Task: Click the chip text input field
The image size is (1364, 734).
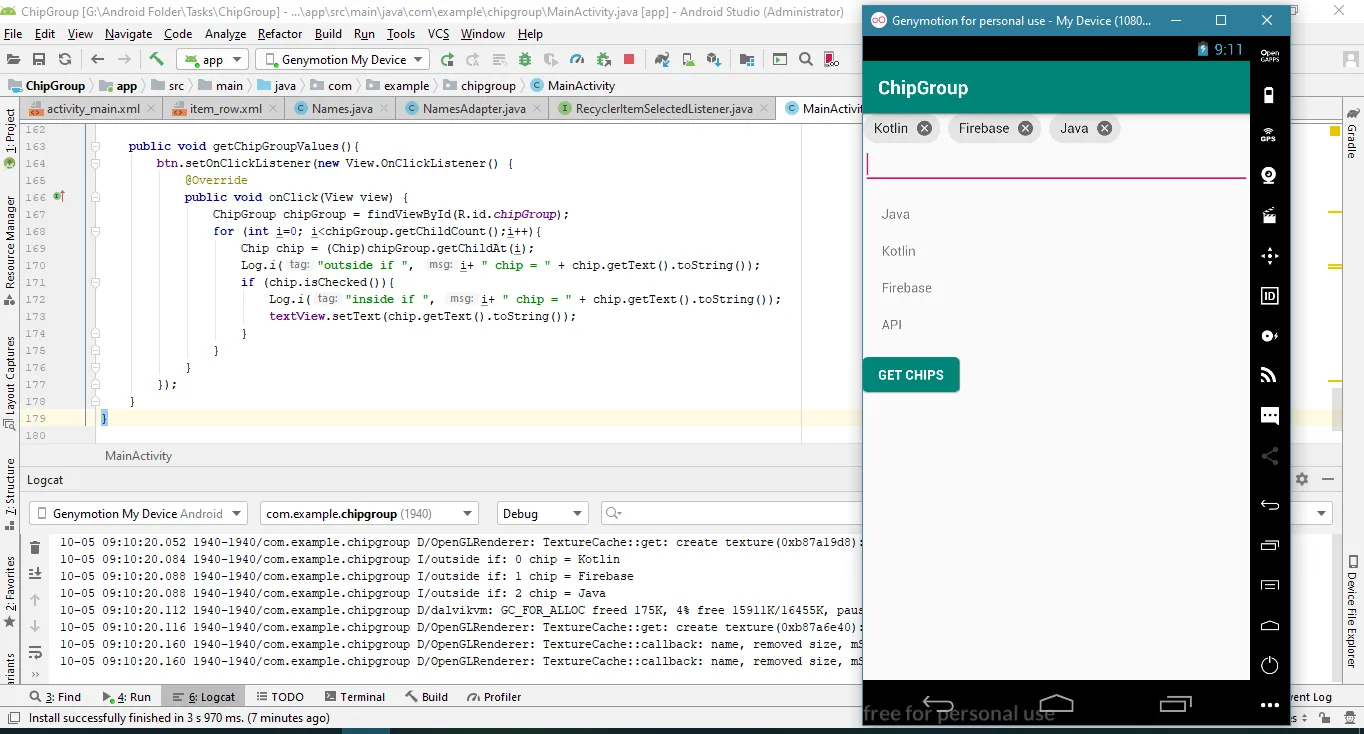Action: pyautogui.click(x=1055, y=165)
